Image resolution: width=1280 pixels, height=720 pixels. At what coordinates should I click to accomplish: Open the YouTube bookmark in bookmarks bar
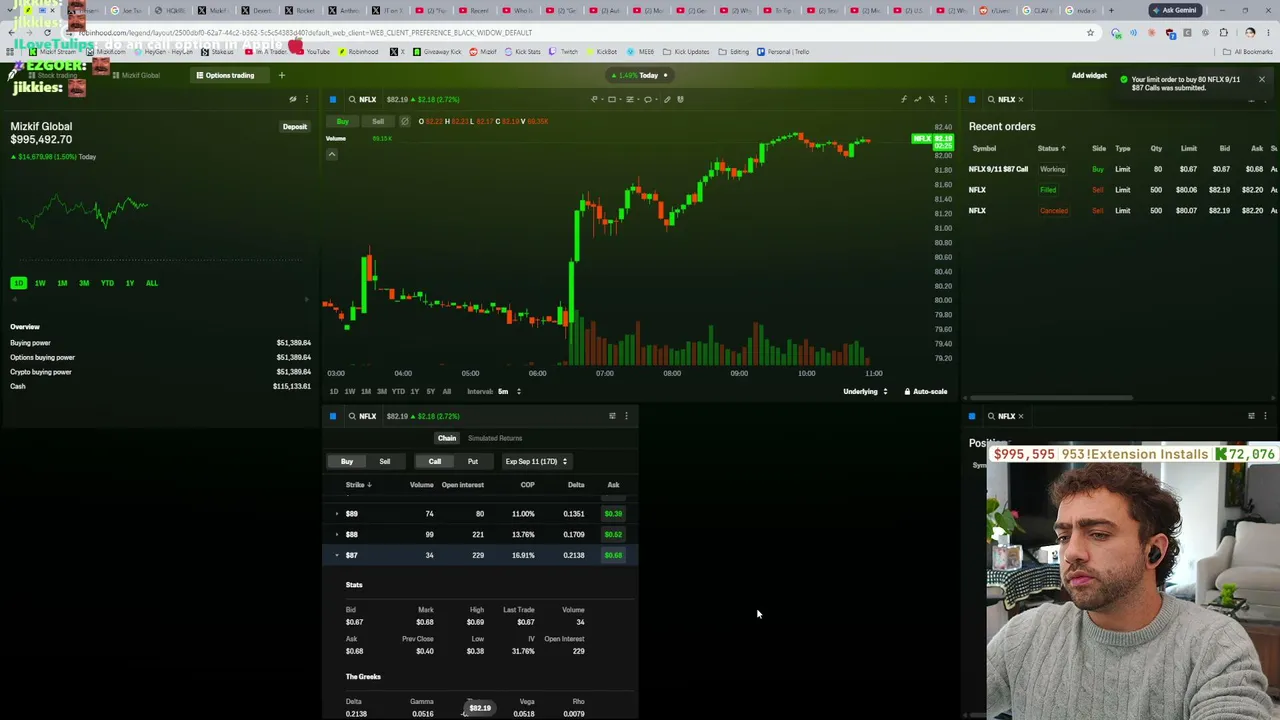coord(313,52)
